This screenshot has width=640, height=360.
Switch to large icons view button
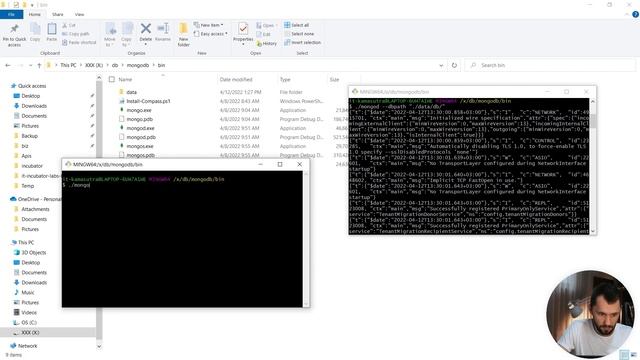633,355
